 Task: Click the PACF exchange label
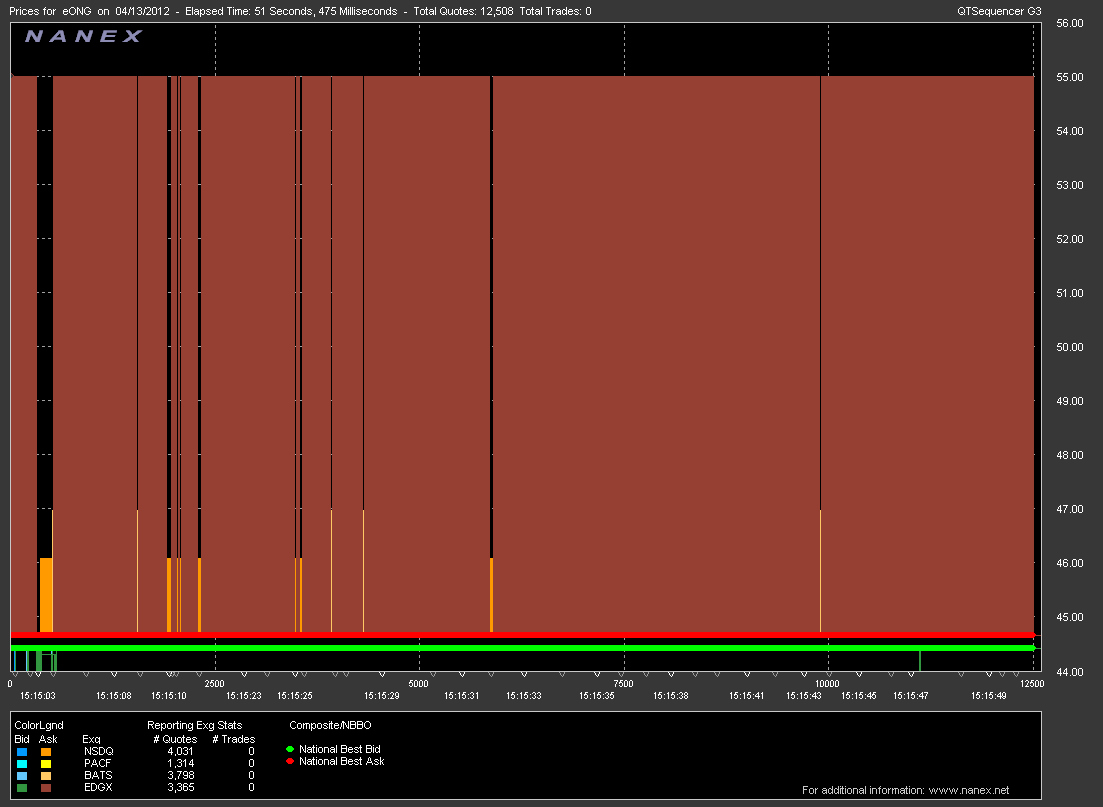[x=98, y=763]
